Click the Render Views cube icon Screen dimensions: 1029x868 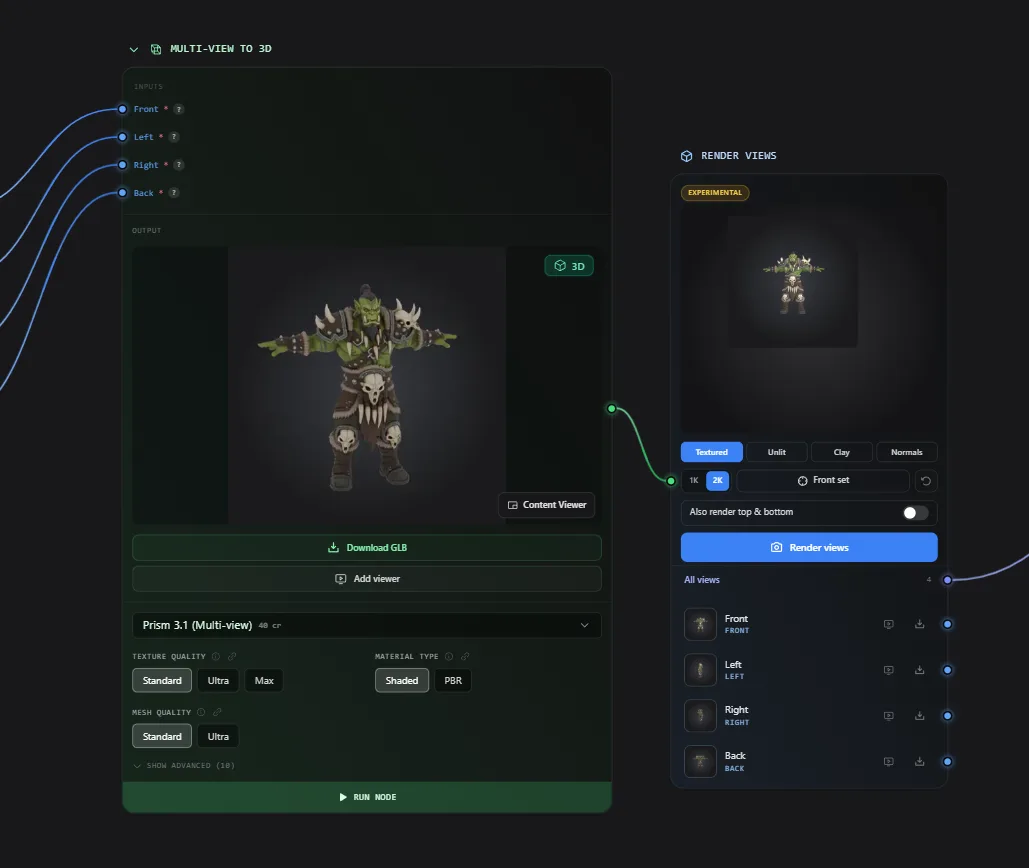[686, 156]
